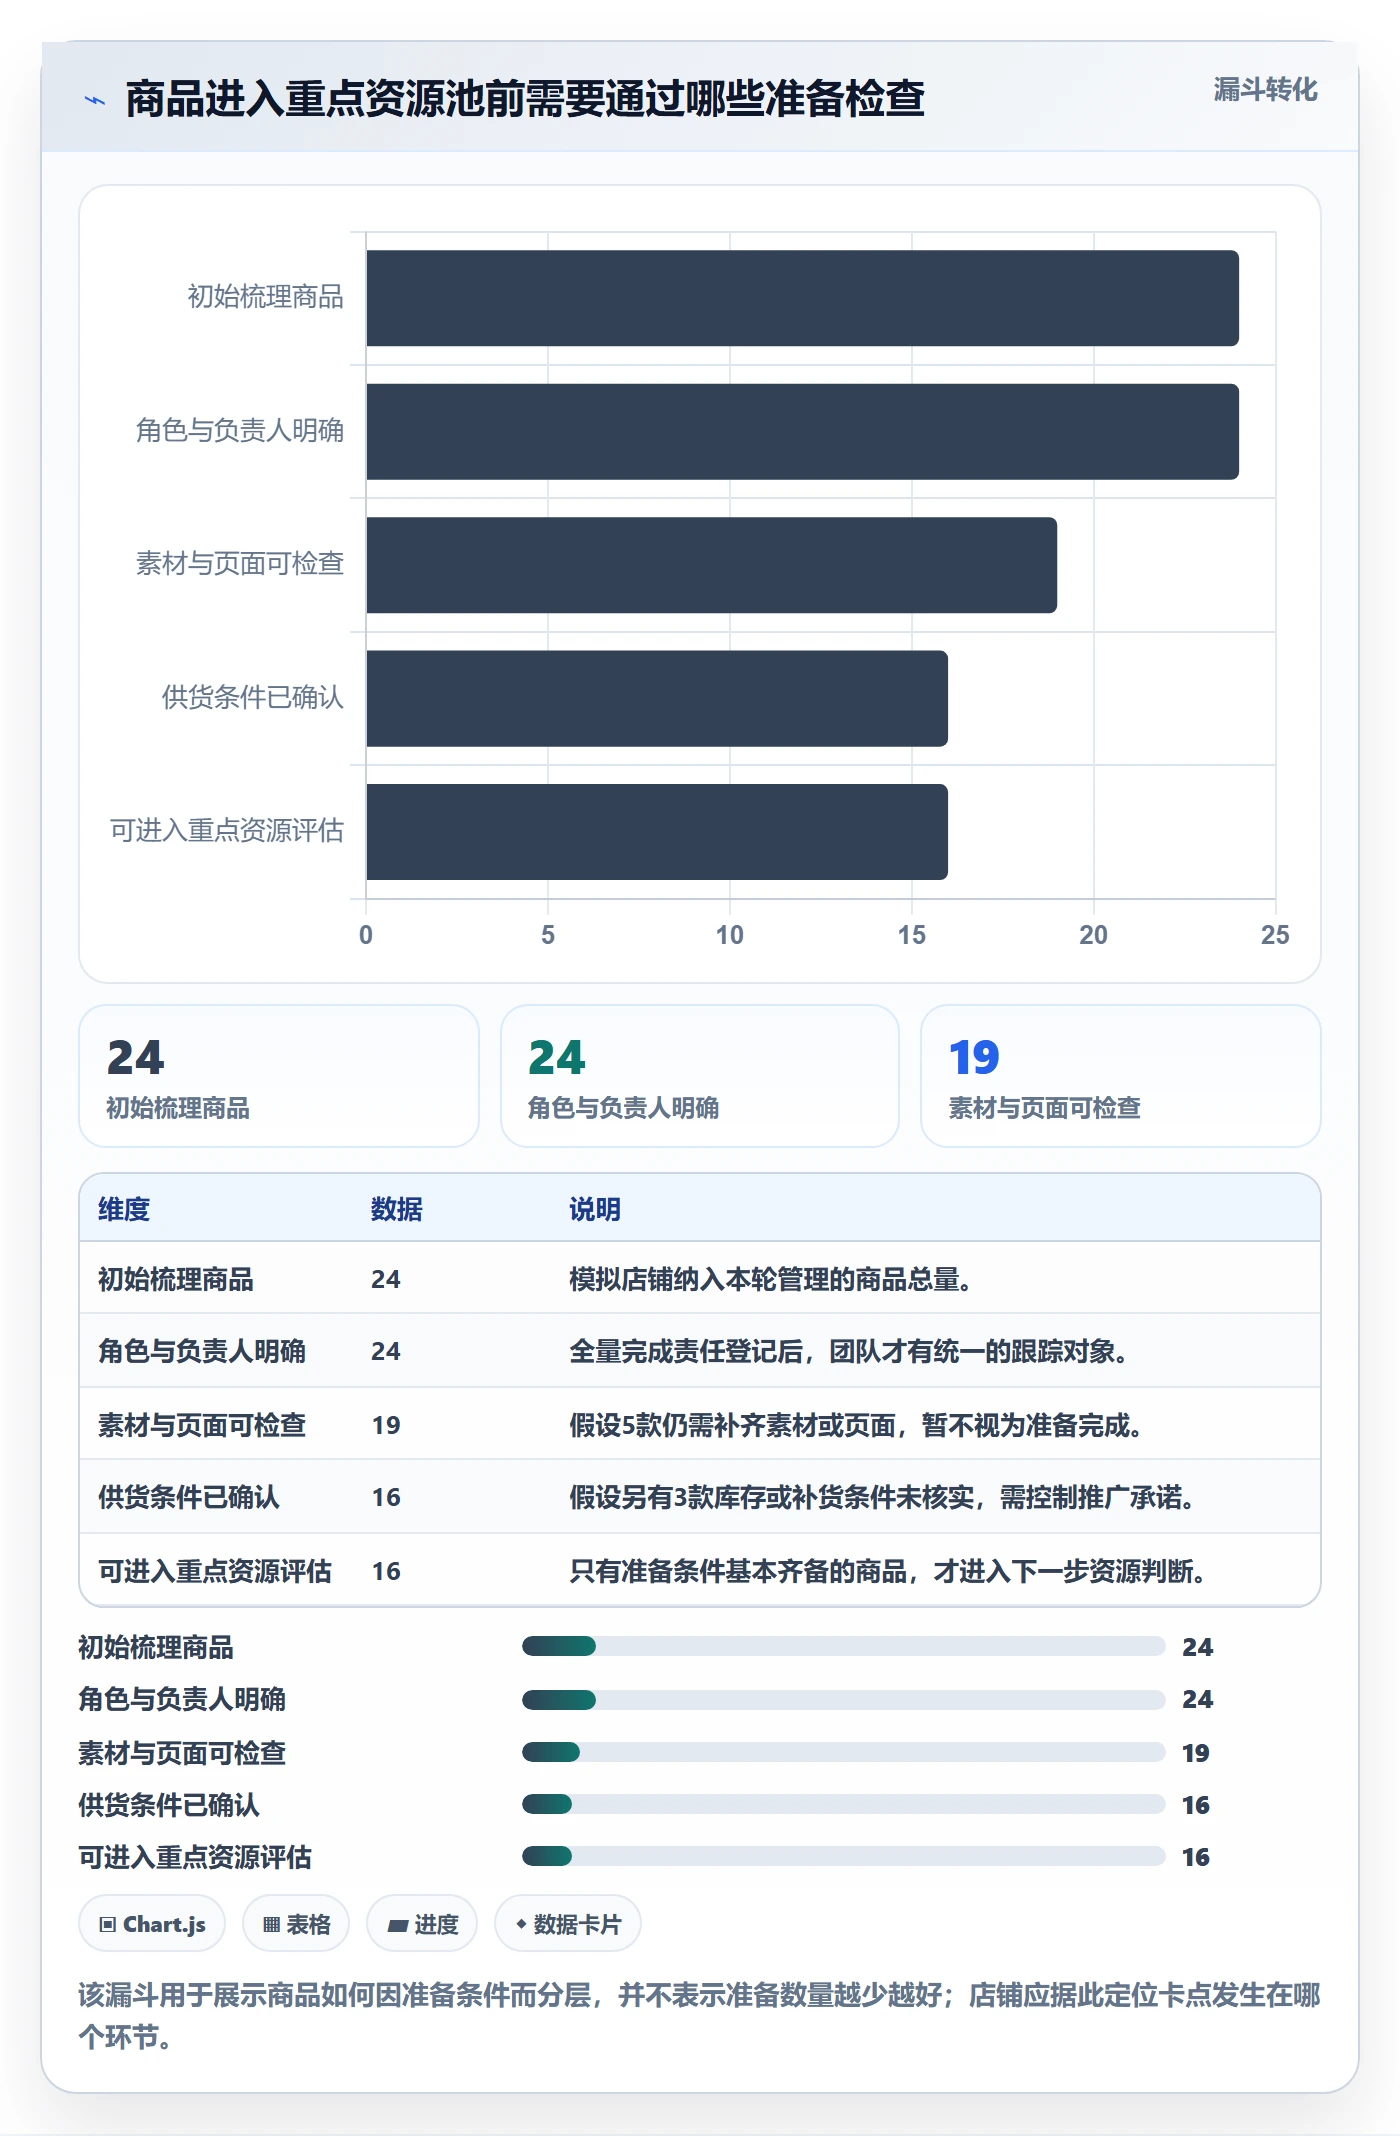Click the 数据卡片 chip
This screenshot has height=2136, width=1400.
pos(568,1924)
